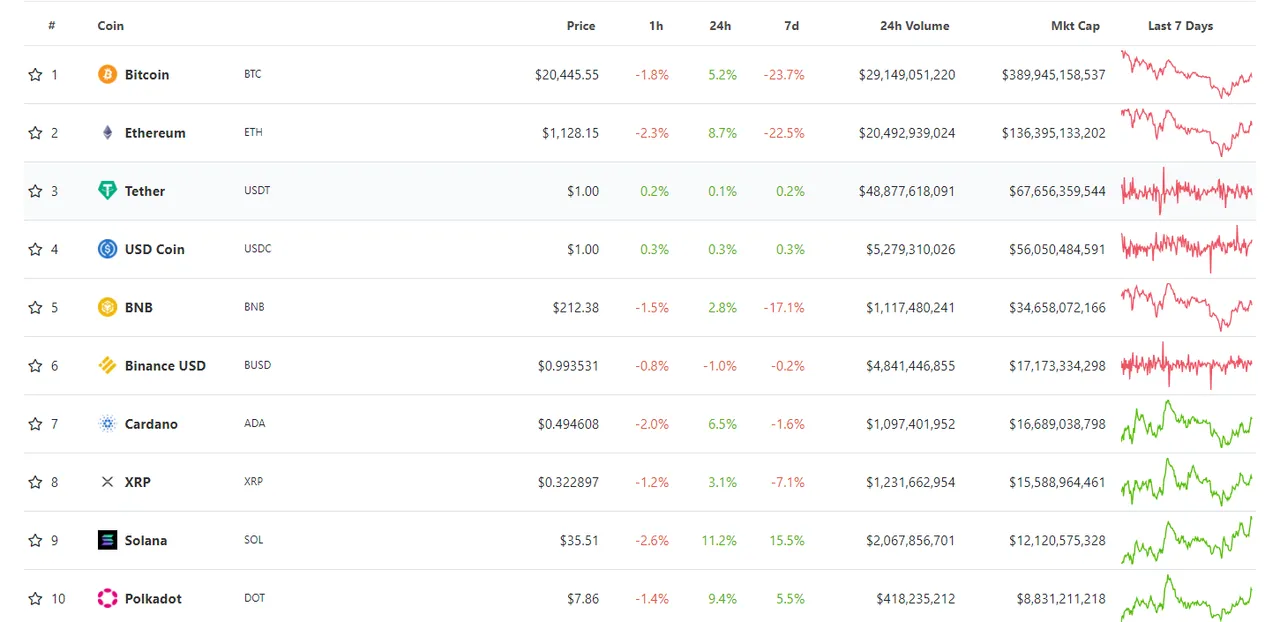Click Bitcoin's 7d change -23.7%
Screen dimensions: 1280x622
pos(784,74)
